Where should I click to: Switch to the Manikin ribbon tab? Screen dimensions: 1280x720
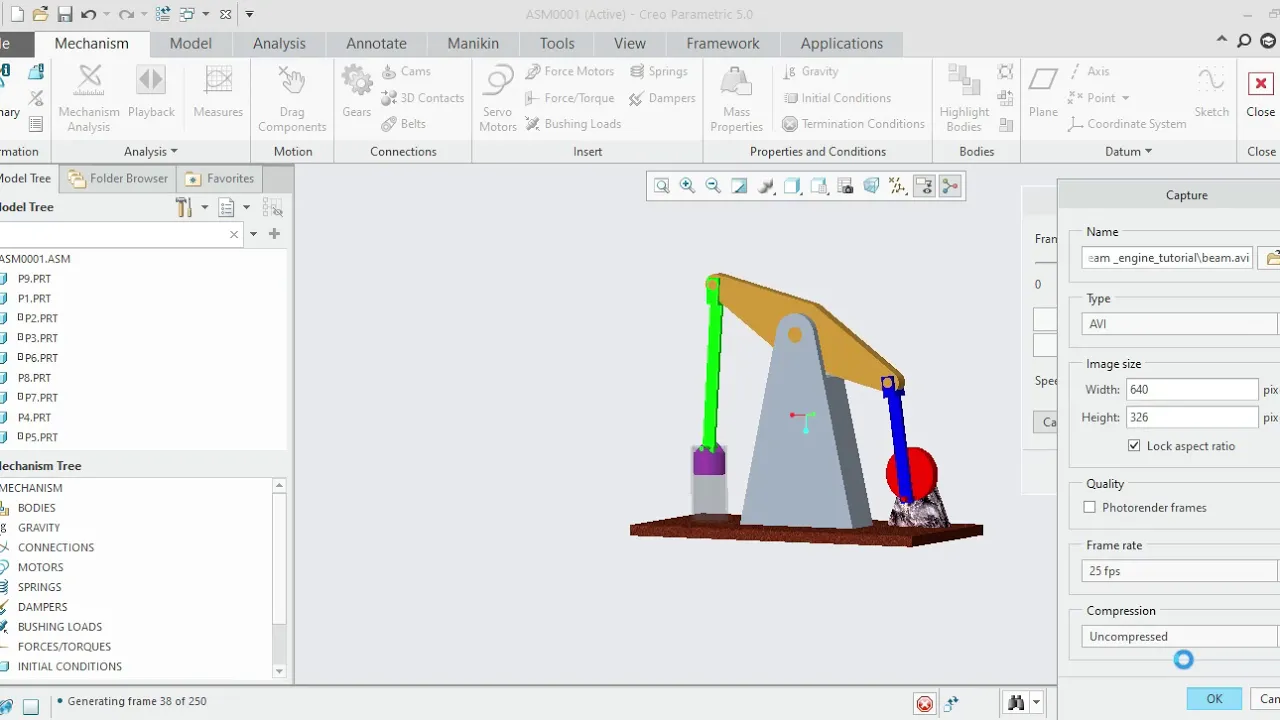[473, 43]
